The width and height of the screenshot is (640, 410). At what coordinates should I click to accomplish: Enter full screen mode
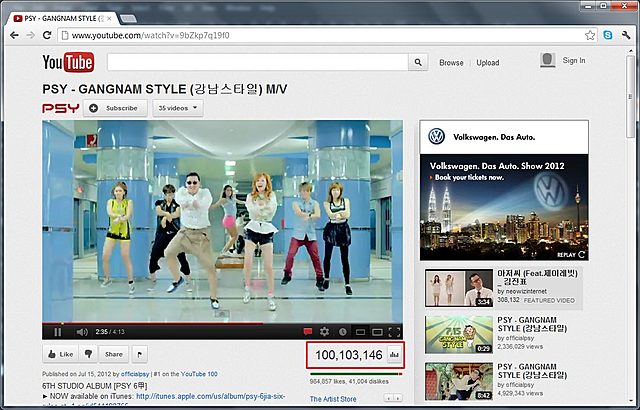pyautogui.click(x=394, y=332)
